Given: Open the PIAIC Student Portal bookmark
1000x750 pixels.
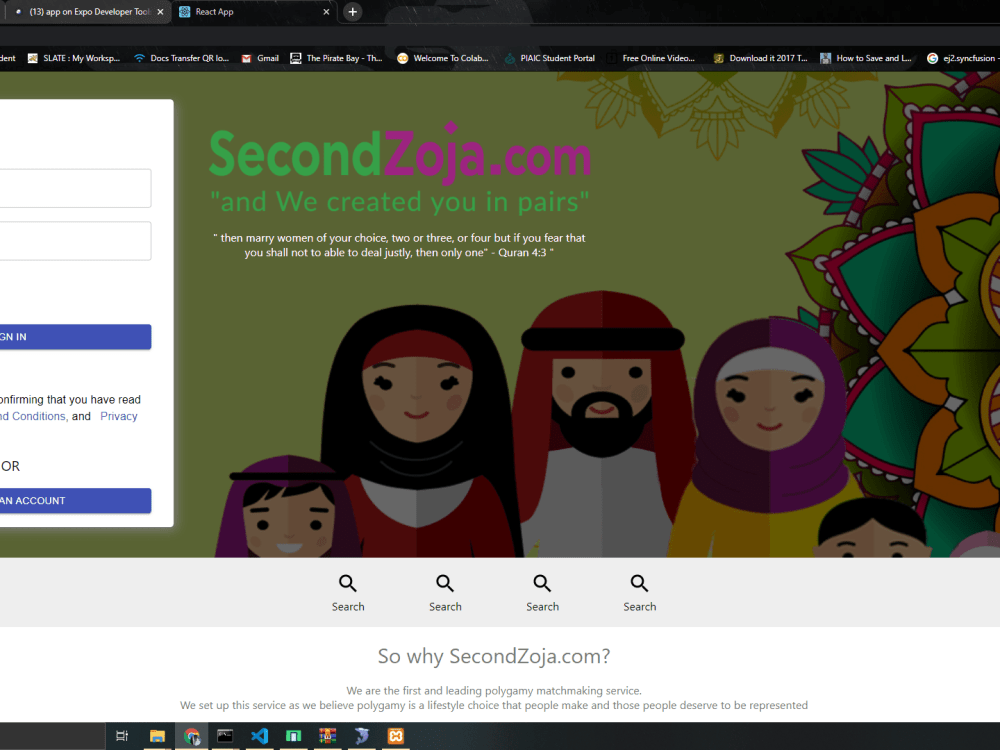Looking at the screenshot, I should (550, 58).
